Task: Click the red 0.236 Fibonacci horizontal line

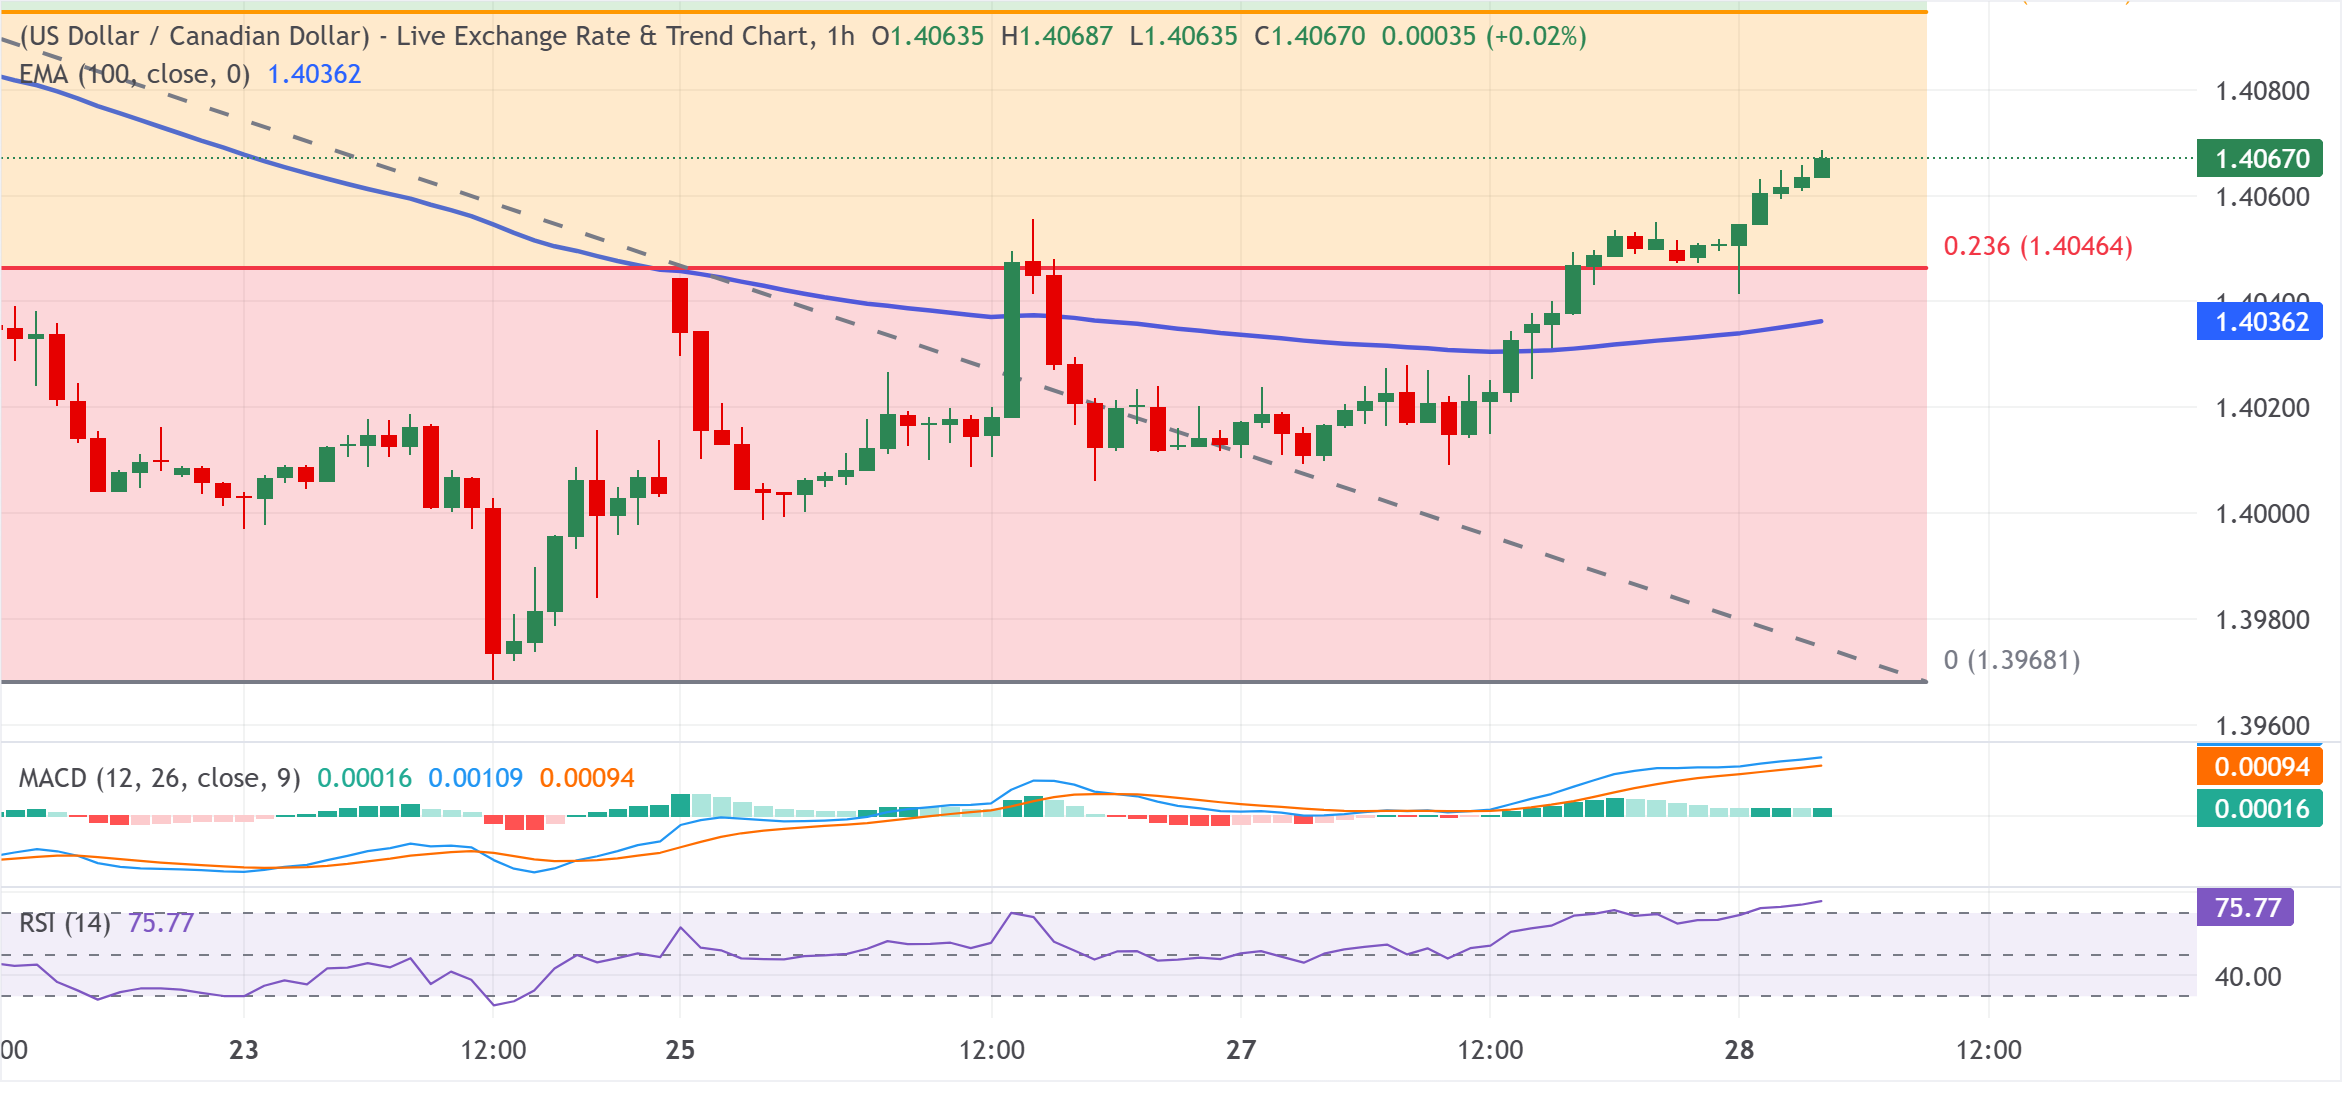Action: click(964, 268)
